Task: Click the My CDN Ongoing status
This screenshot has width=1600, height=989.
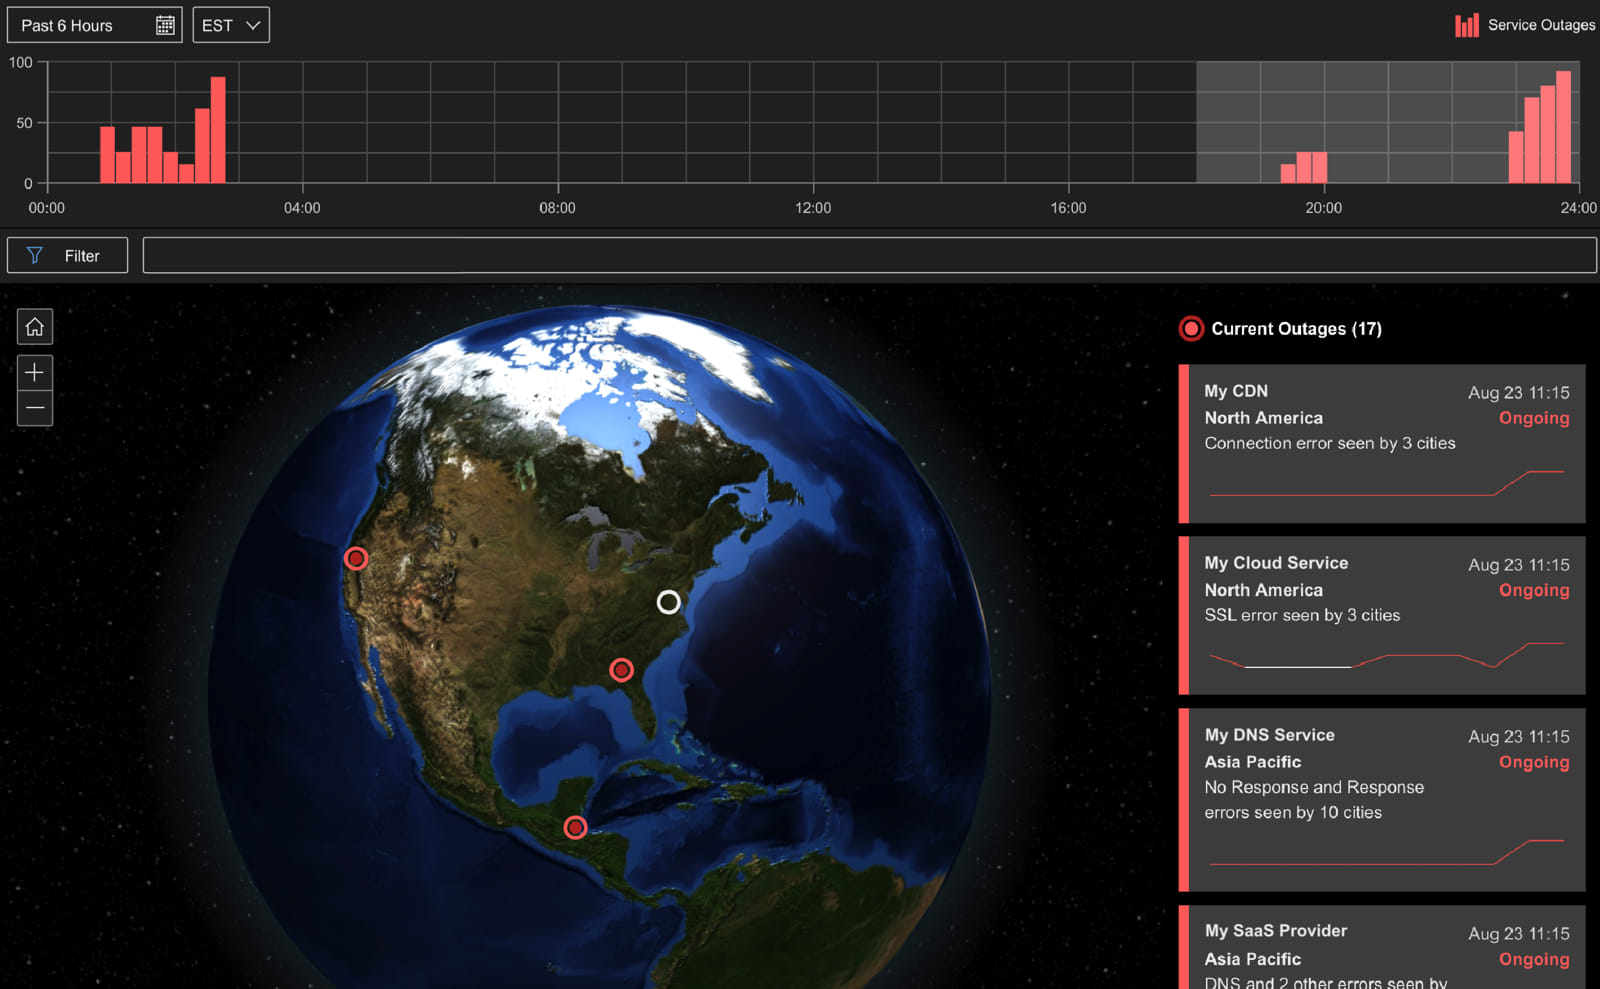Action: click(1534, 418)
